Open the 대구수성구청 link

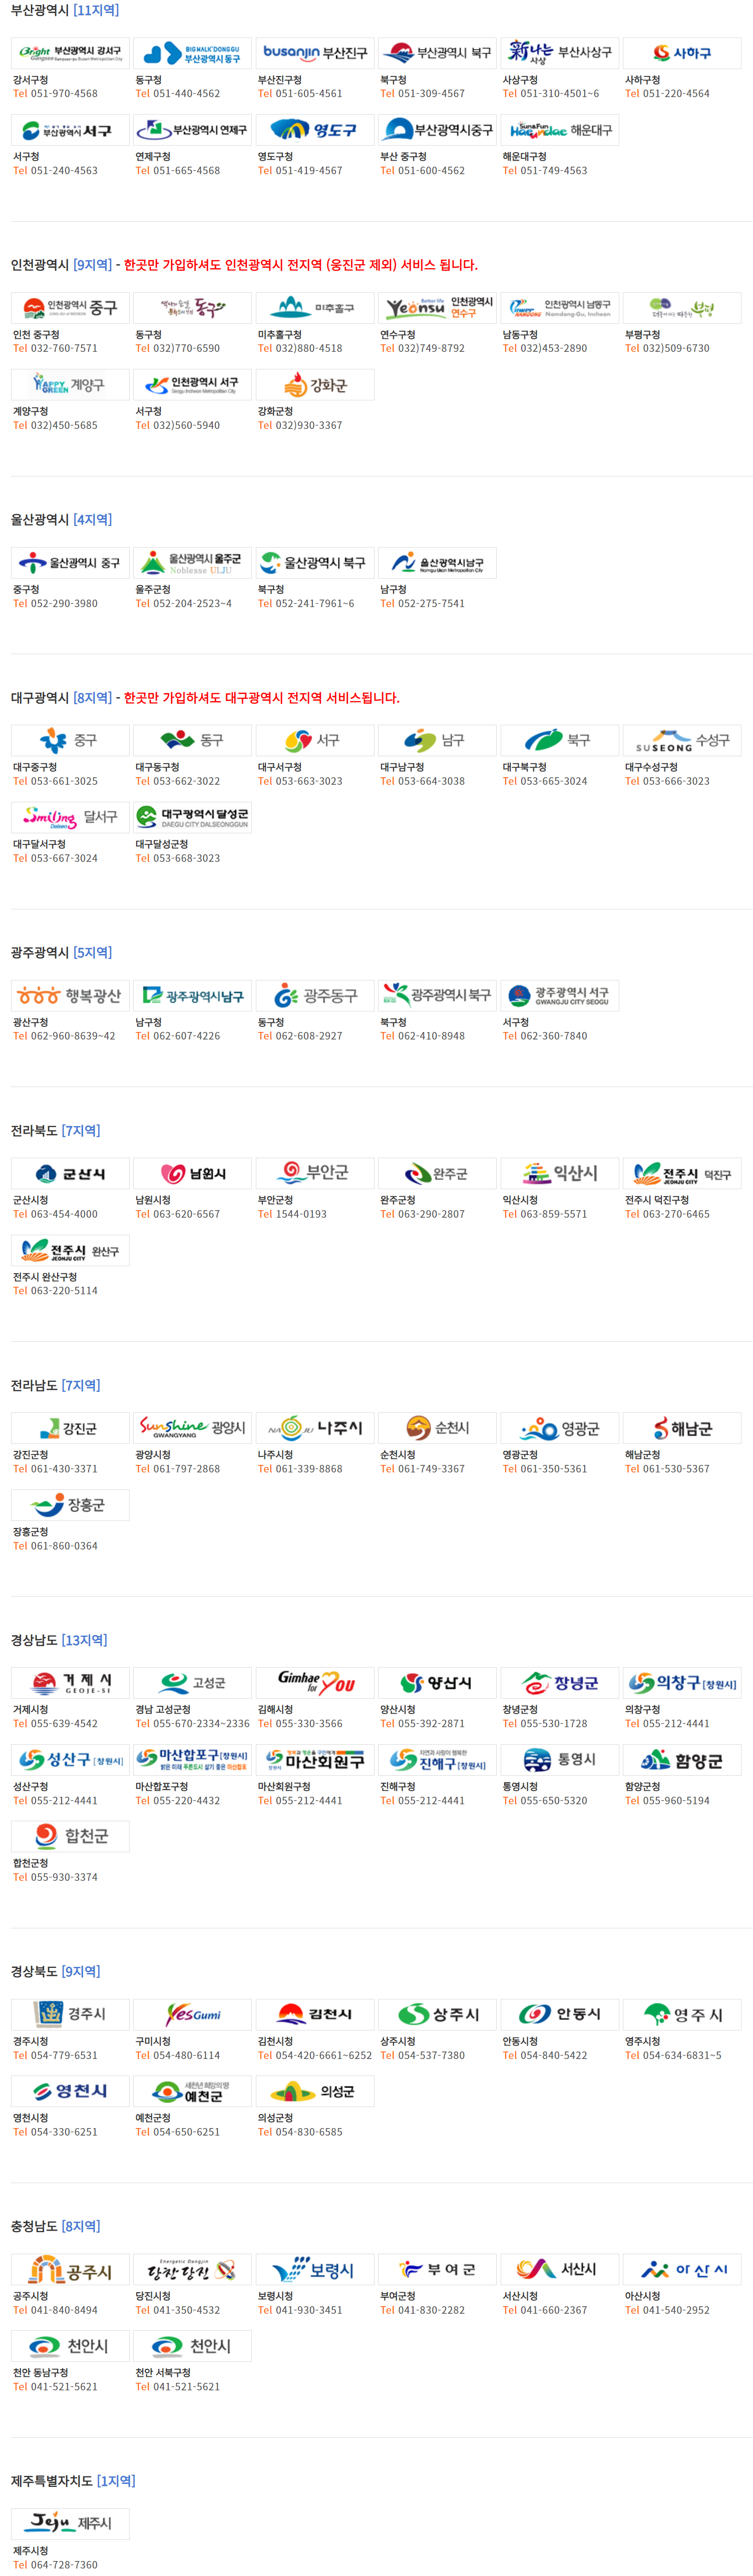[x=651, y=768]
